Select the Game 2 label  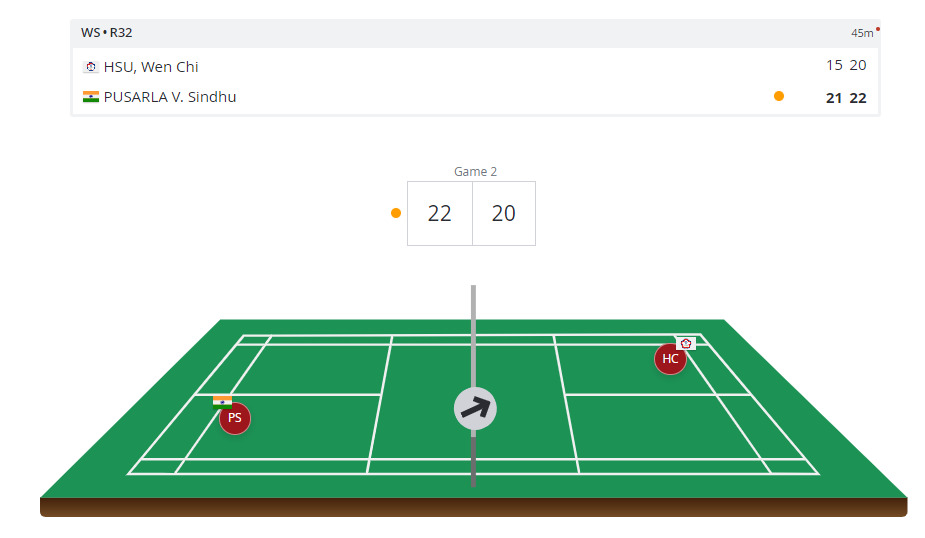[475, 172]
